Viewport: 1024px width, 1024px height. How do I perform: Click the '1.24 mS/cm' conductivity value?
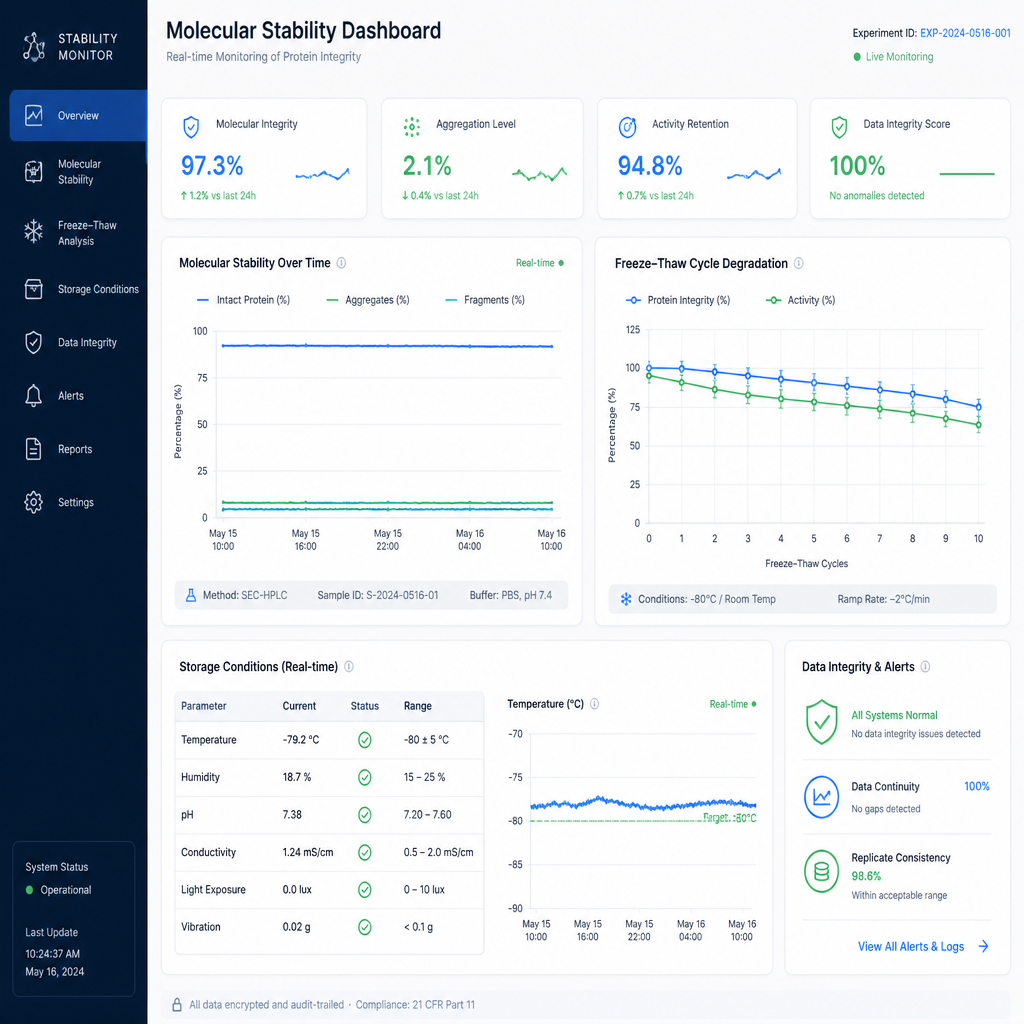tap(308, 852)
